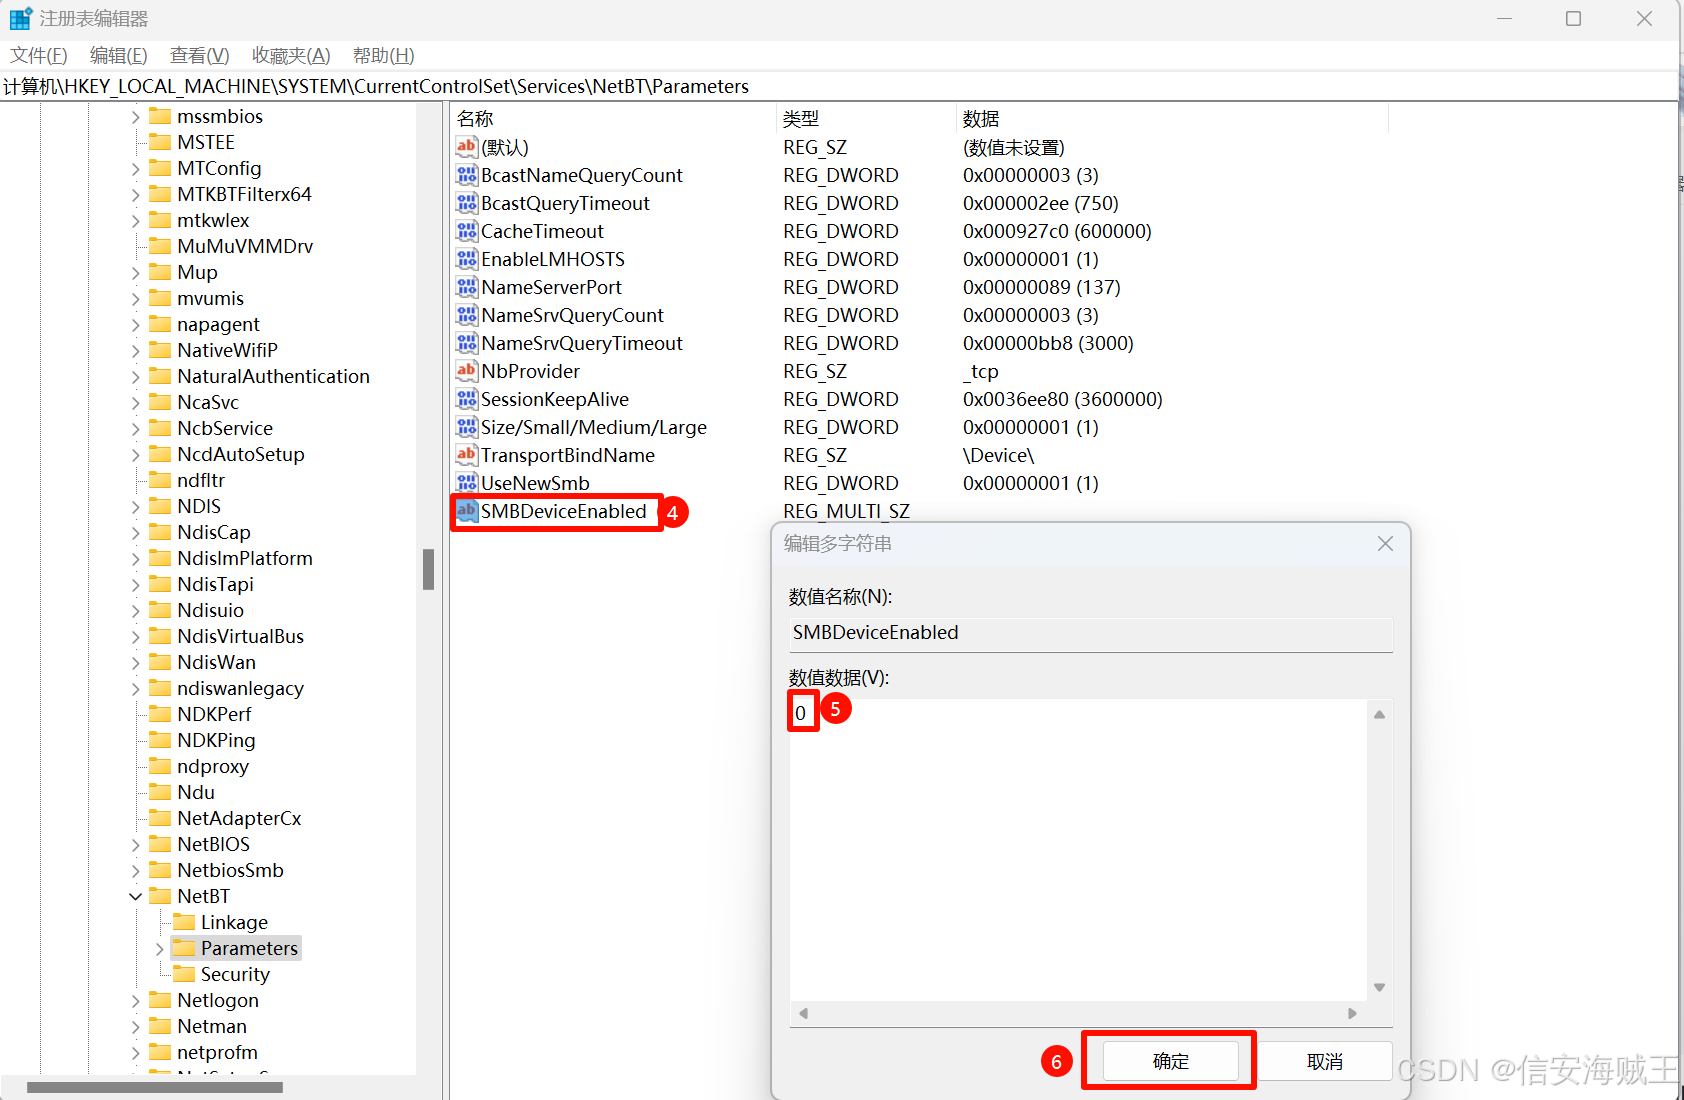
Task: Click the MuMuVMMDrv folder icon
Action: coord(160,245)
